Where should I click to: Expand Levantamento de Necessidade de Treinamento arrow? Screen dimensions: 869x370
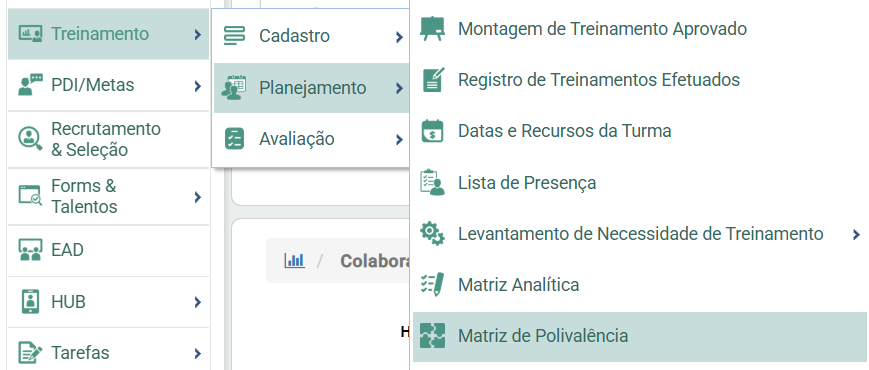pos(856,235)
